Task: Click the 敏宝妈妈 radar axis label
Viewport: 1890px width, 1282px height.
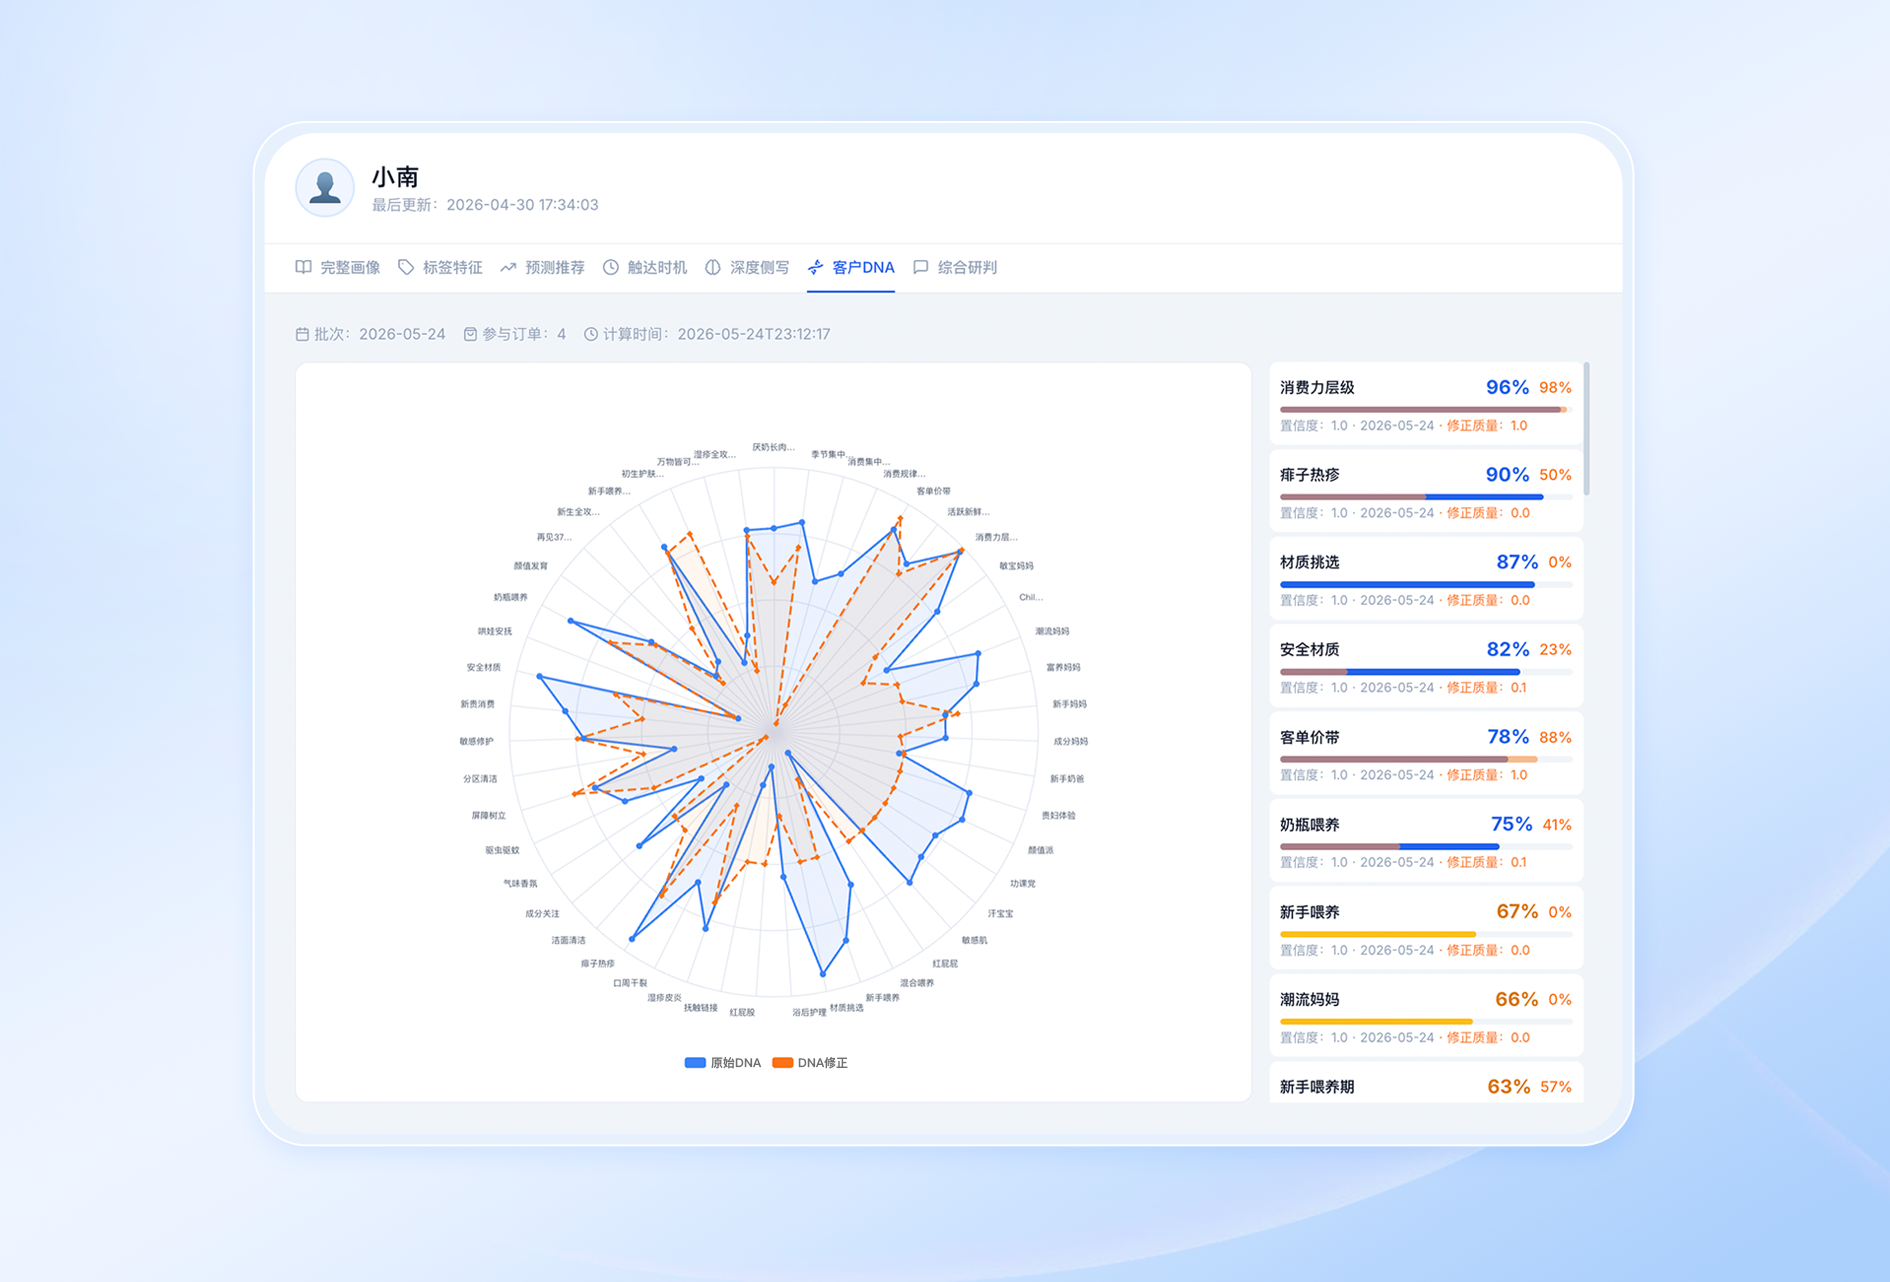Action: coord(1016,566)
